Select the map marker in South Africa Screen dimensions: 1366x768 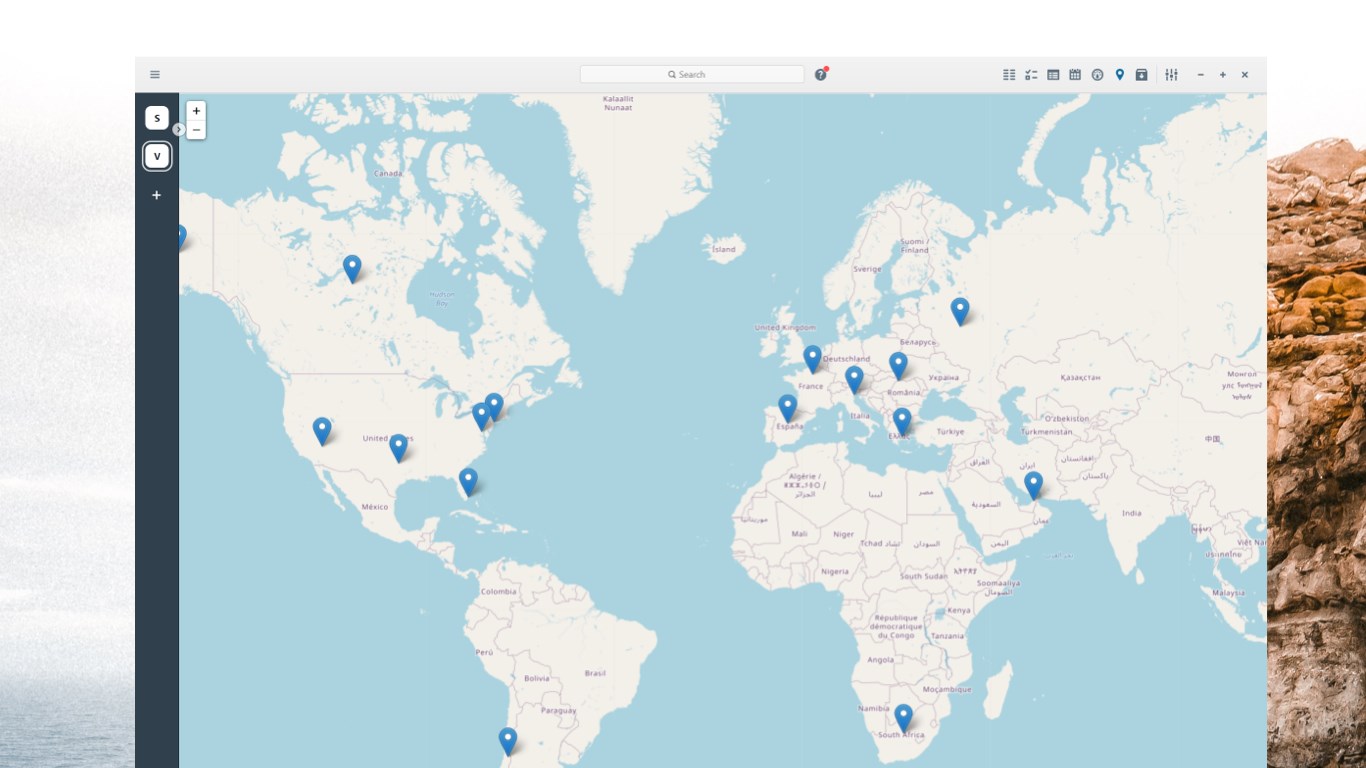point(903,718)
